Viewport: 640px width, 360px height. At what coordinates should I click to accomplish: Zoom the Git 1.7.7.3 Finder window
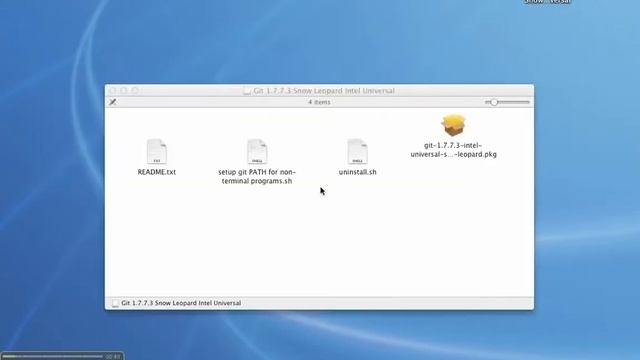click(135, 90)
